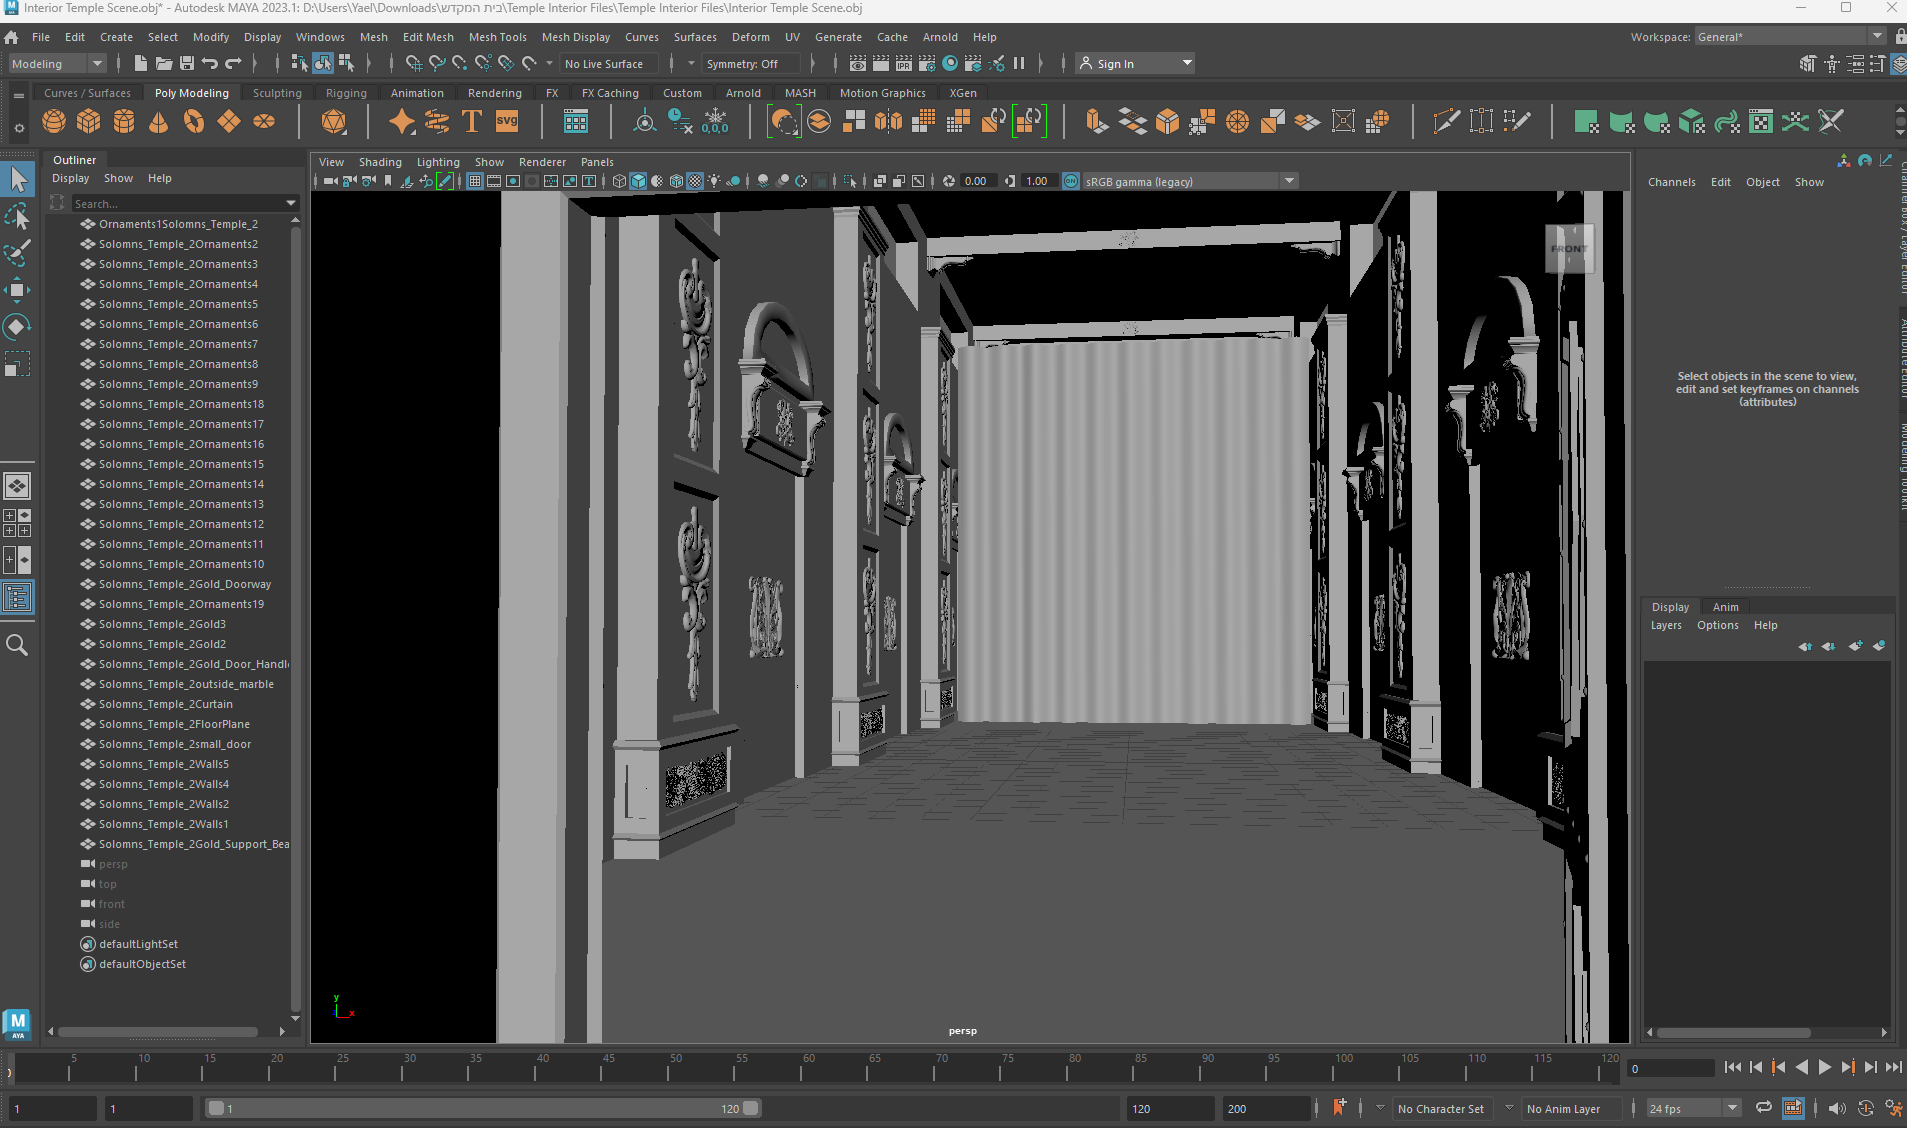The width and height of the screenshot is (1907, 1128).
Task: Switch to the Rendering shelf tab
Action: [494, 93]
